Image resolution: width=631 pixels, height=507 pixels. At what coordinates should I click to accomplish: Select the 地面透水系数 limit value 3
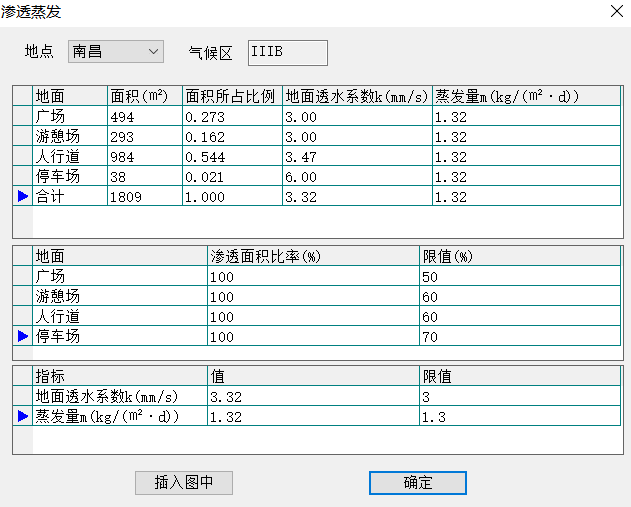click(520, 397)
